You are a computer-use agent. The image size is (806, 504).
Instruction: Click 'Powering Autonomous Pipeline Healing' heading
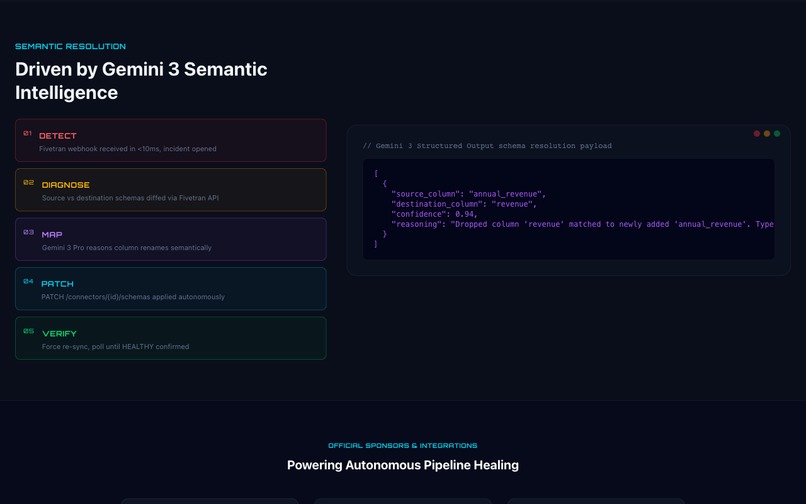[402, 465]
